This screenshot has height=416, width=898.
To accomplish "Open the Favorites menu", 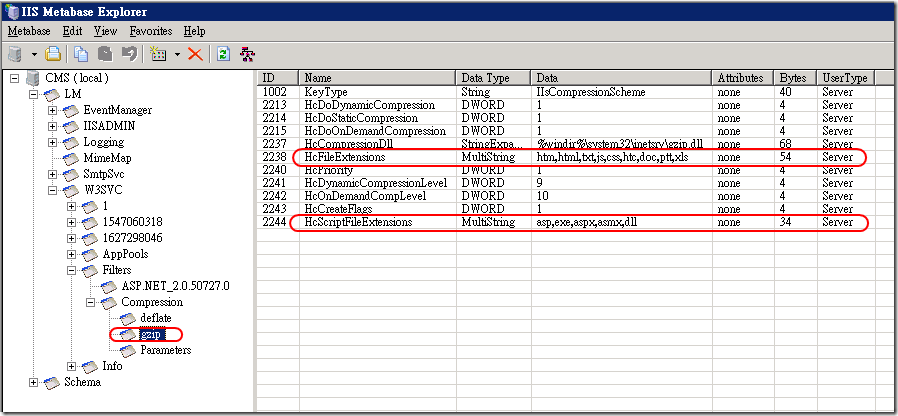I will coord(150,31).
